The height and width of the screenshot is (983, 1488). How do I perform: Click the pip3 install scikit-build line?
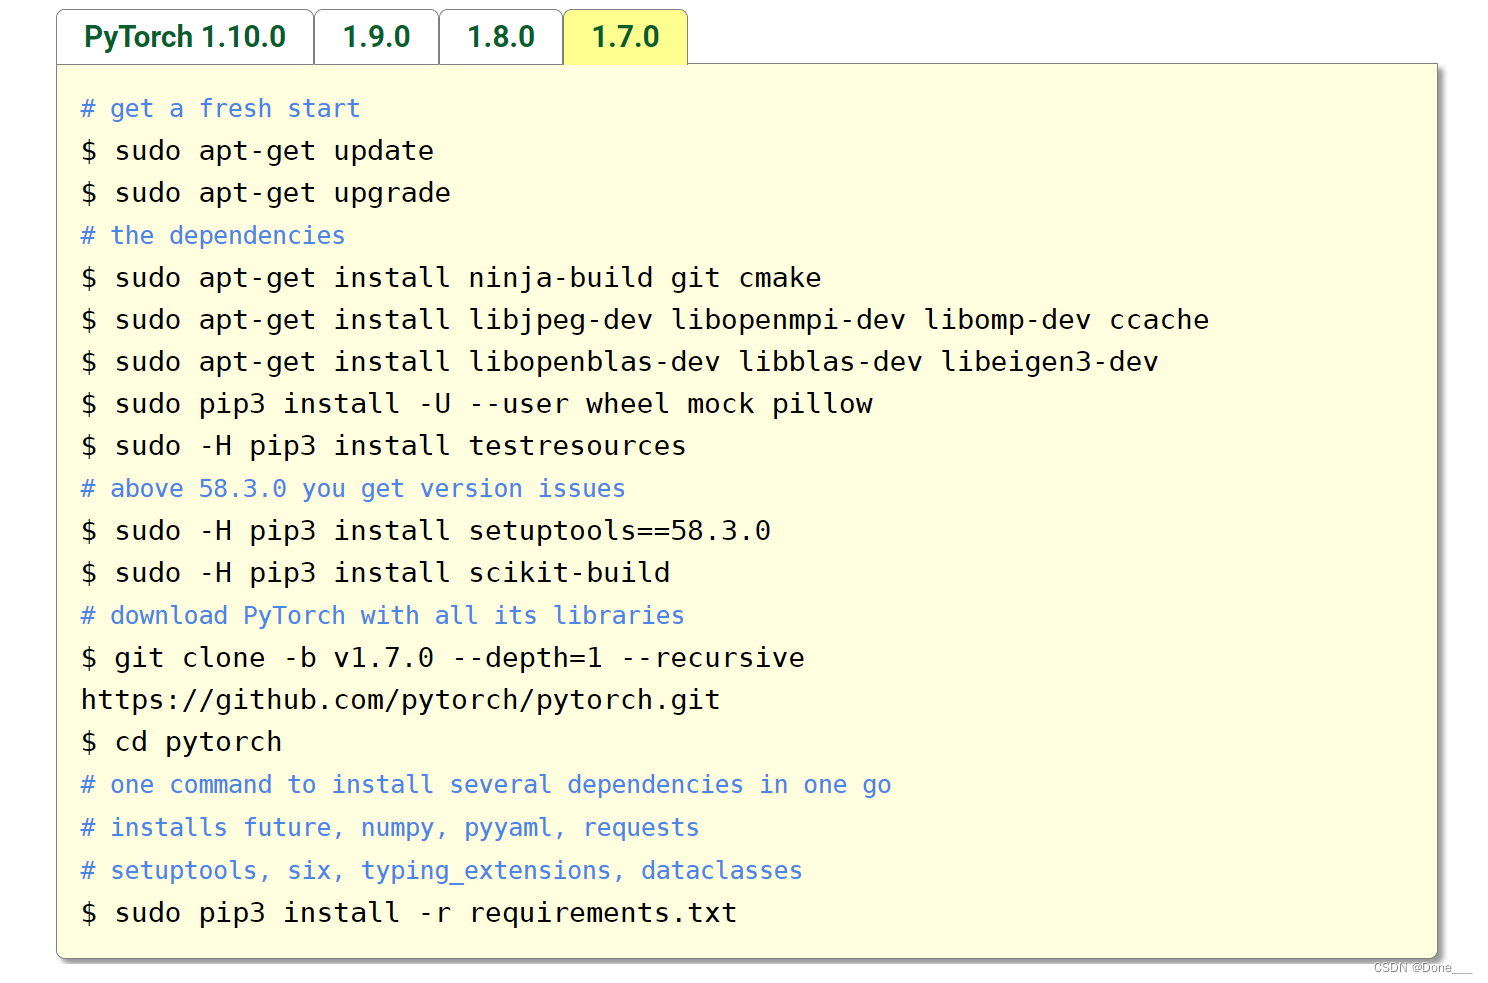click(x=376, y=573)
